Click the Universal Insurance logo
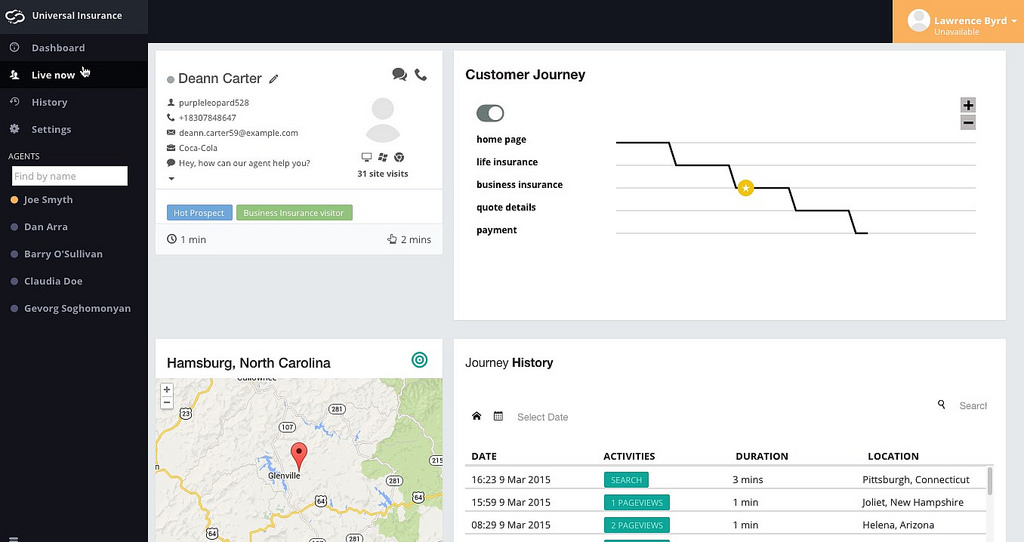This screenshot has width=1024, height=542. [x=15, y=16]
